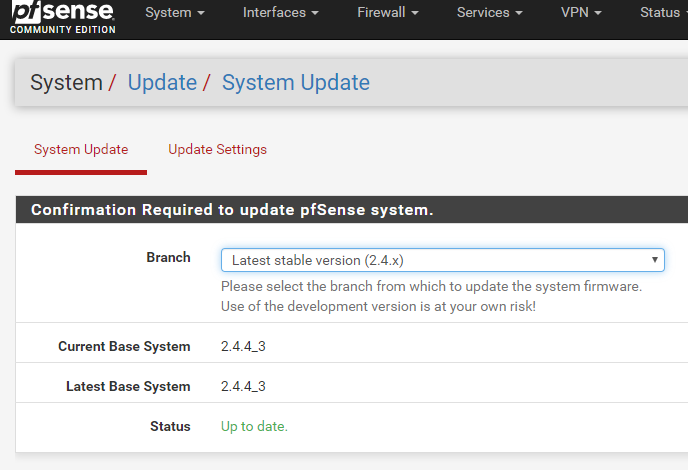
Task: Click the Current Base System value 2.4.4_3
Action: click(x=243, y=347)
